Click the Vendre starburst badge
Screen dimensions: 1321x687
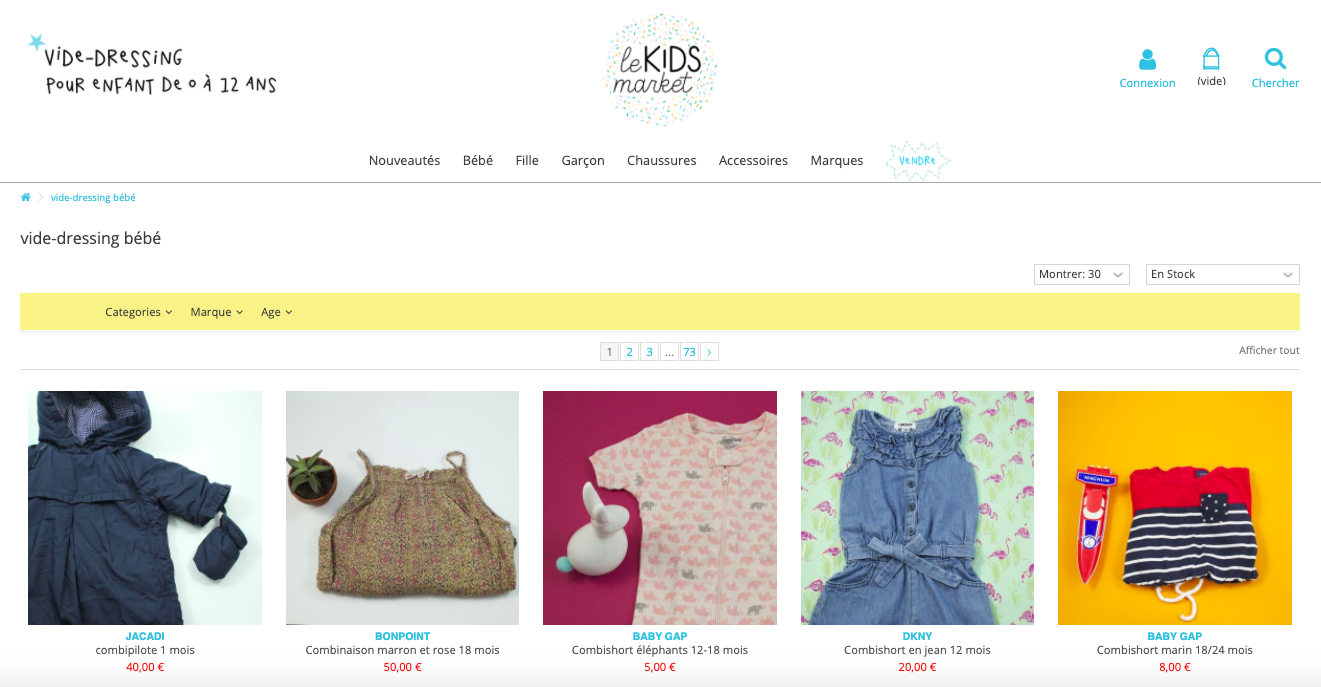[918, 160]
